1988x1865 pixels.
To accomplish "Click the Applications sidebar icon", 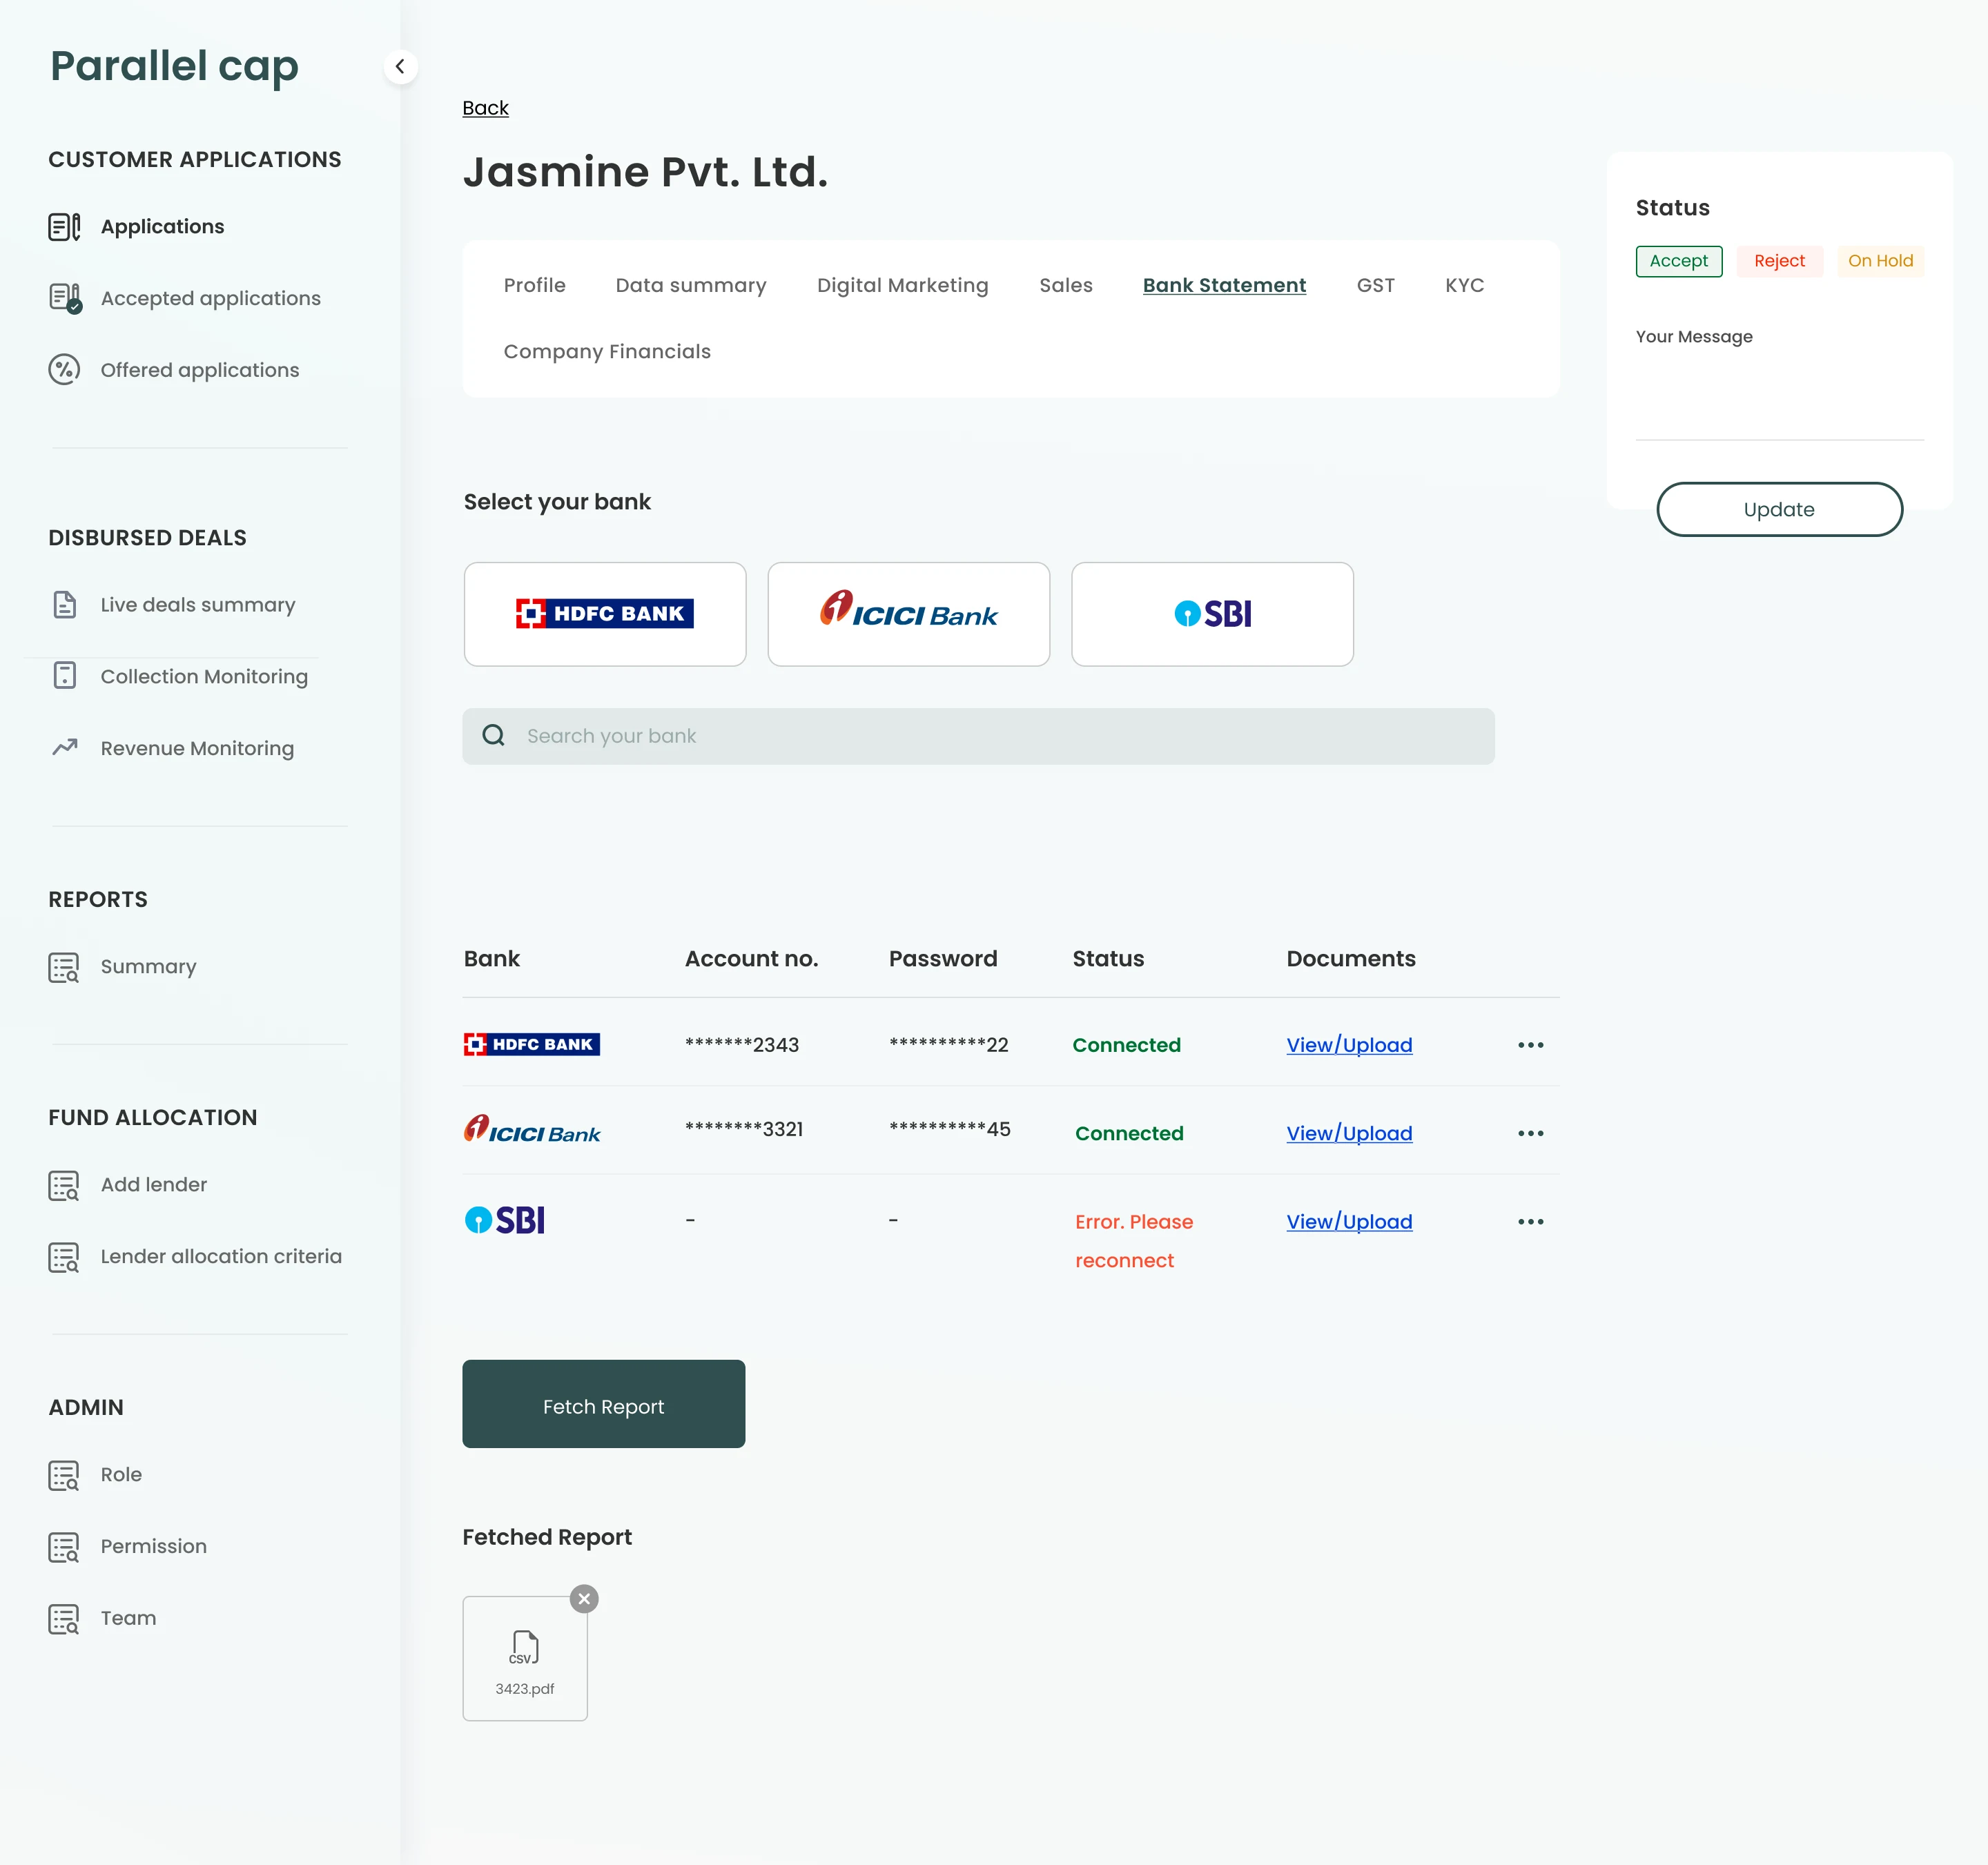I will point(65,227).
